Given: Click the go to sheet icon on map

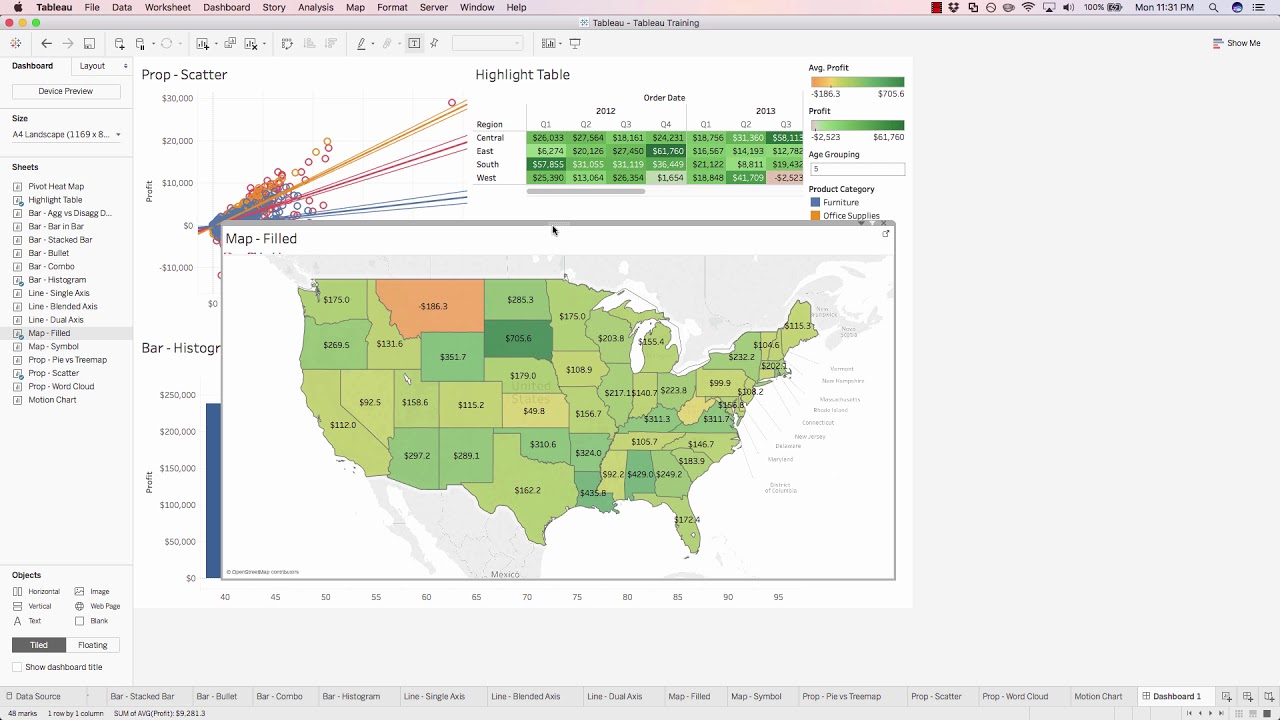Looking at the screenshot, I should coord(885,234).
